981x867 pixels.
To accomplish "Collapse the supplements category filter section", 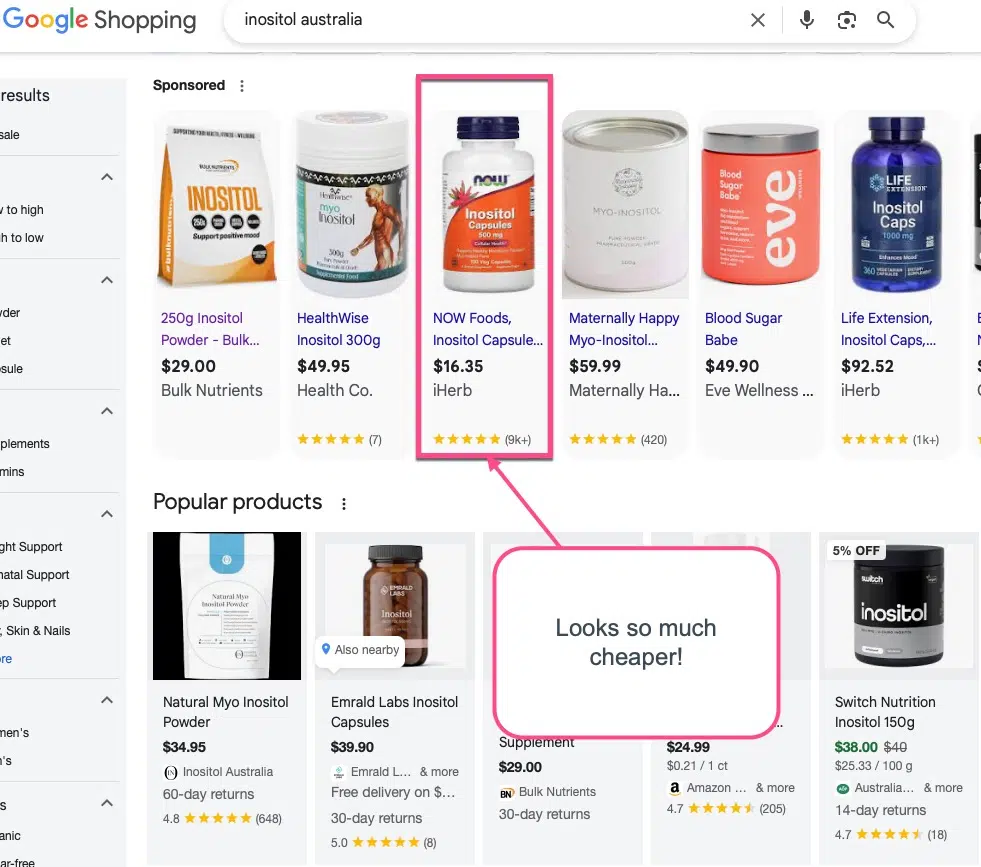I will tap(107, 411).
